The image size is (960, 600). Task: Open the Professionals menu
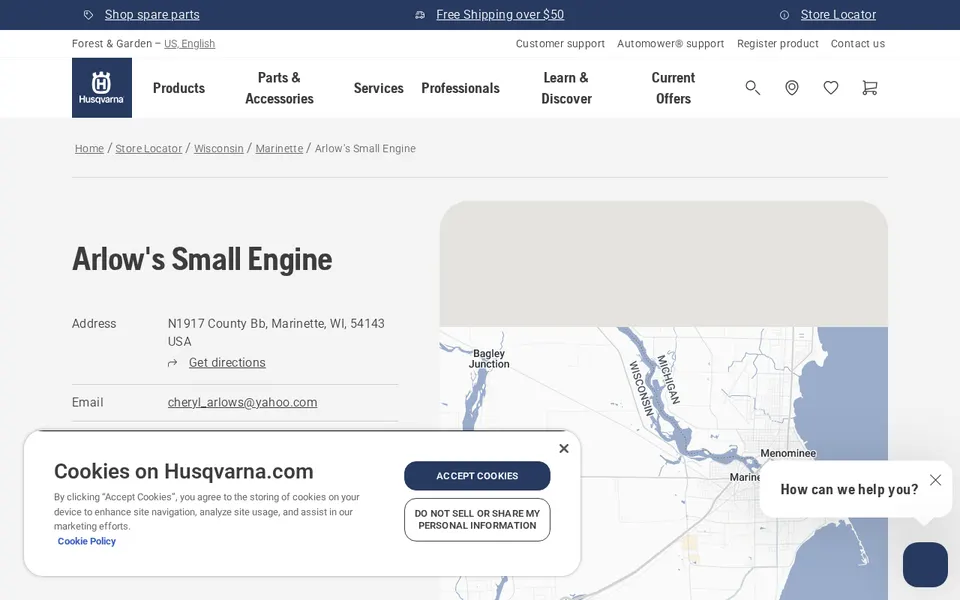tap(460, 88)
